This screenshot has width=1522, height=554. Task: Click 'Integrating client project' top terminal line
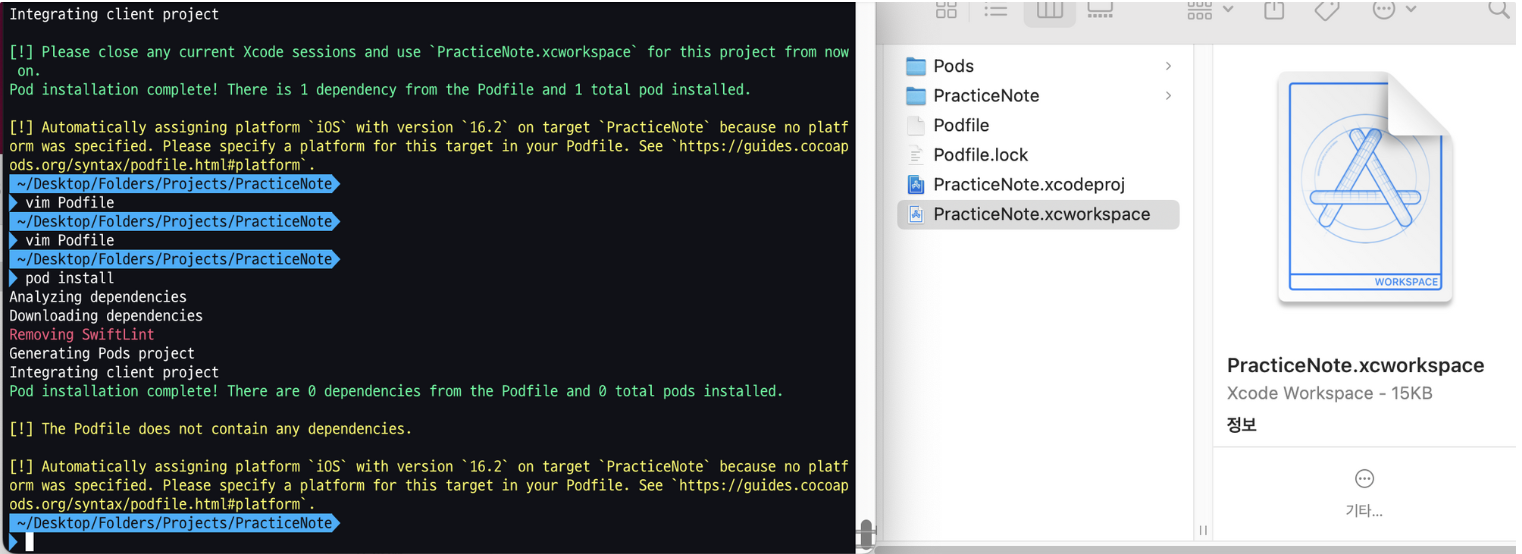click(114, 14)
